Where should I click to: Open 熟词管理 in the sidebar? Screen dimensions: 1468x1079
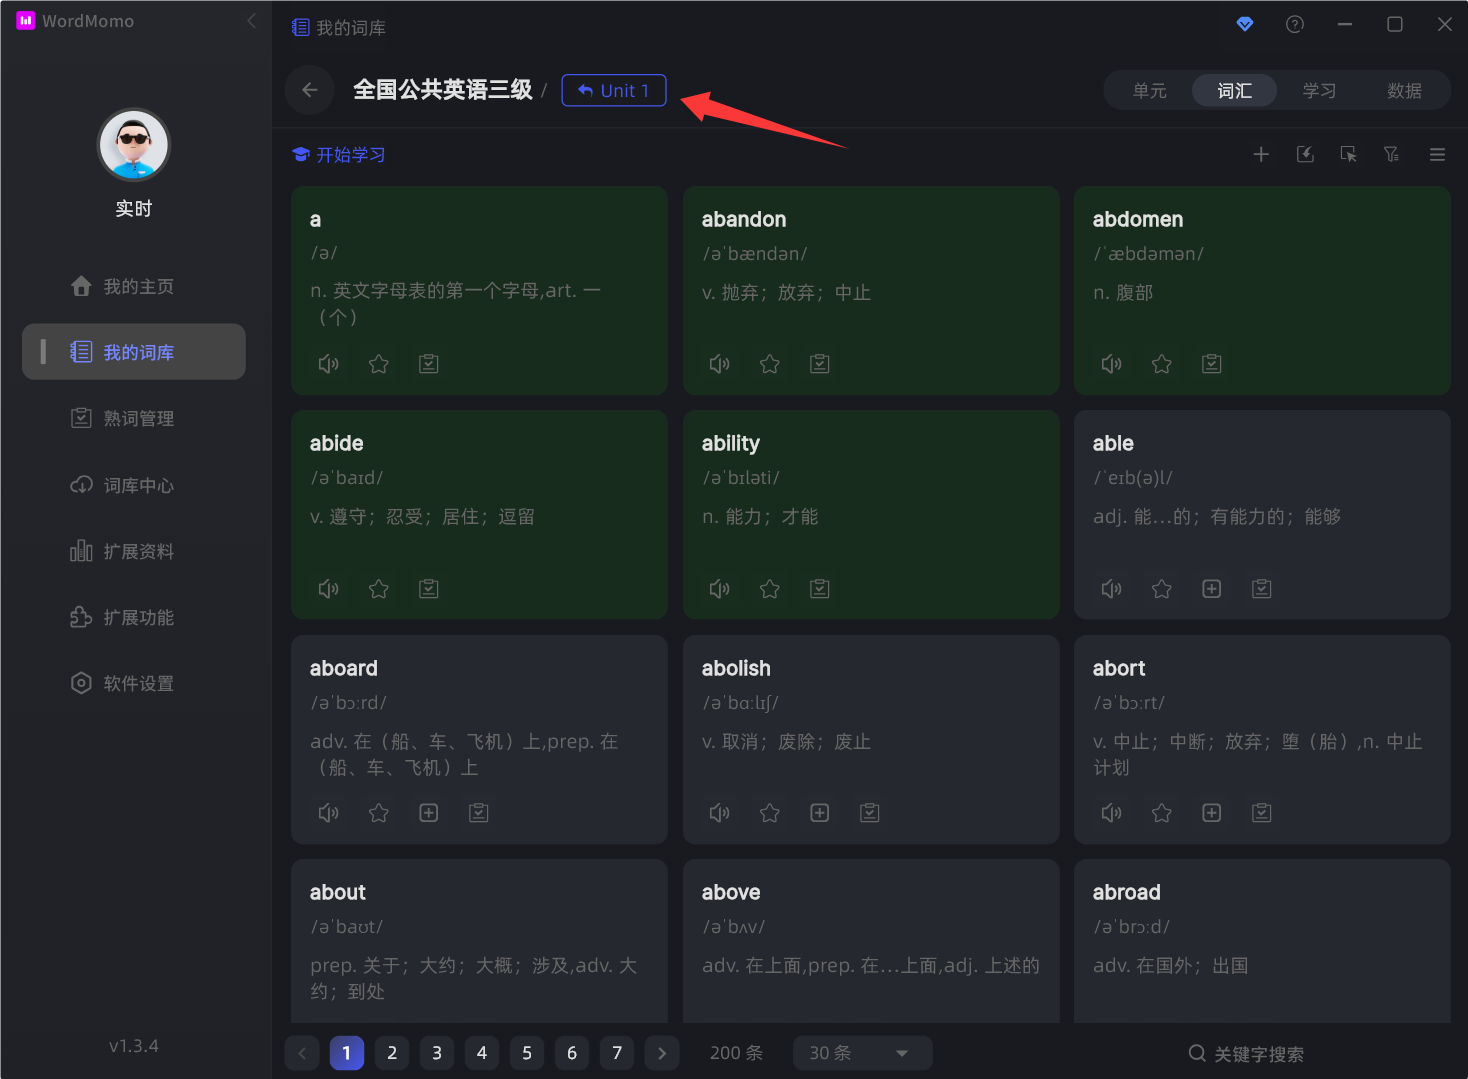point(134,418)
